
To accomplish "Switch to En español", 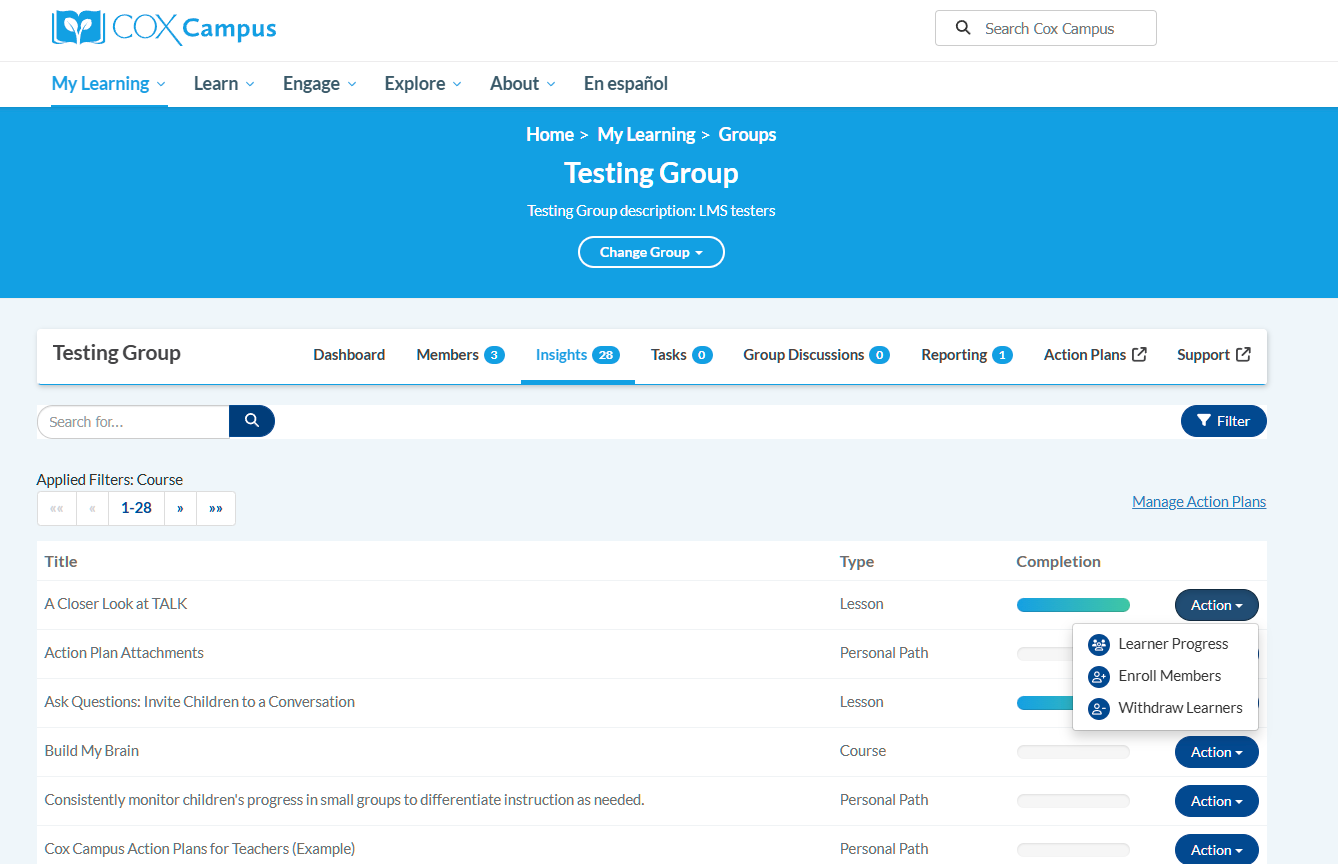I will pyautogui.click(x=626, y=84).
